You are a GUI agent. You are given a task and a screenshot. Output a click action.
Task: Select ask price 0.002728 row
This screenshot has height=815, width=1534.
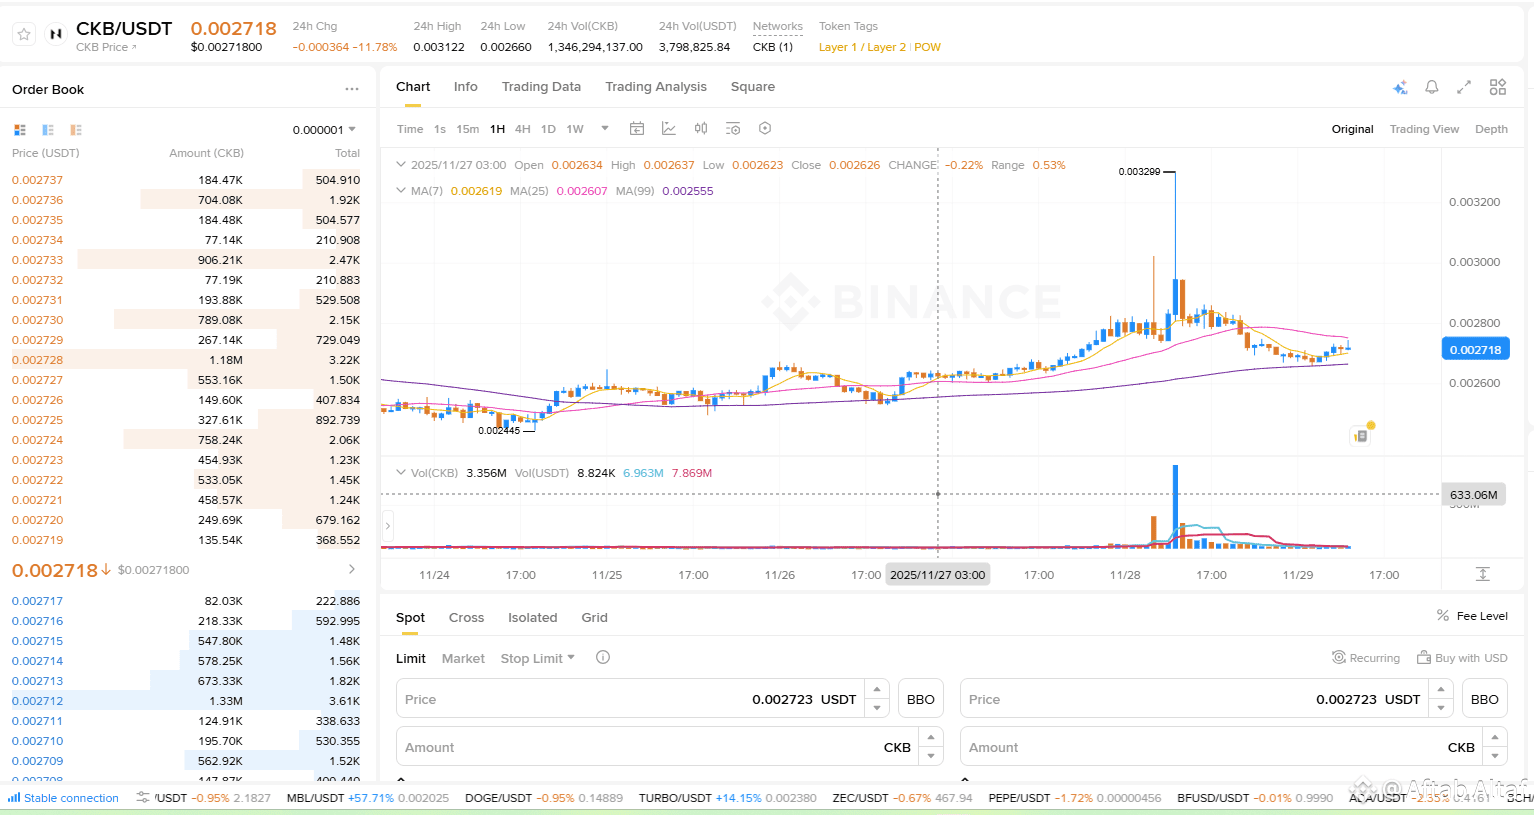(x=186, y=360)
